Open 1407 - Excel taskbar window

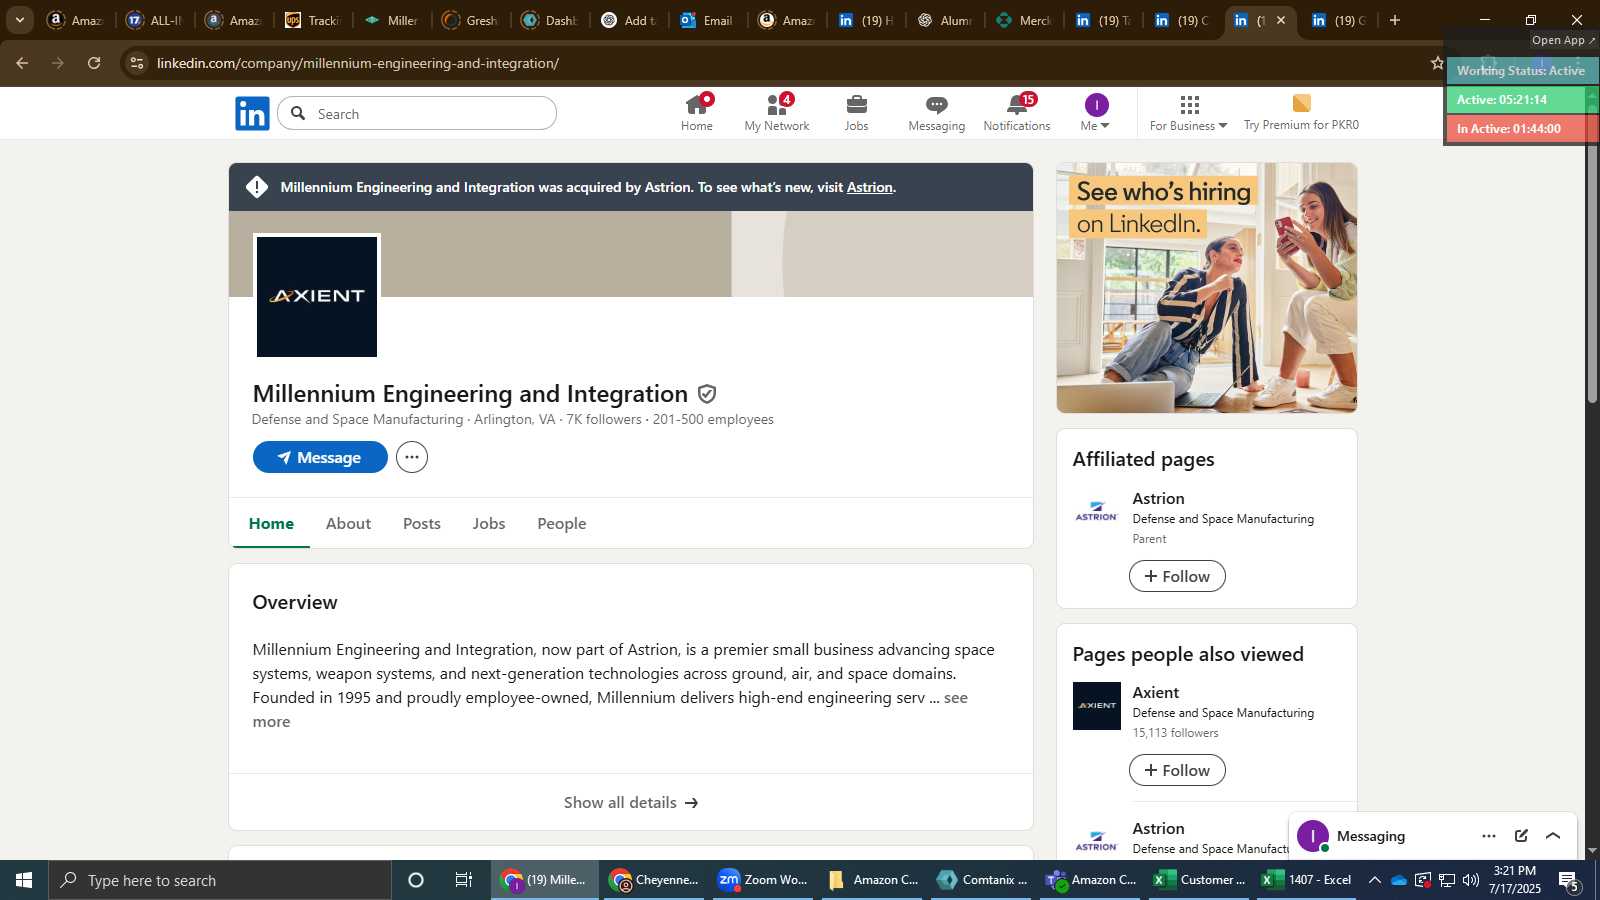coord(1307,880)
